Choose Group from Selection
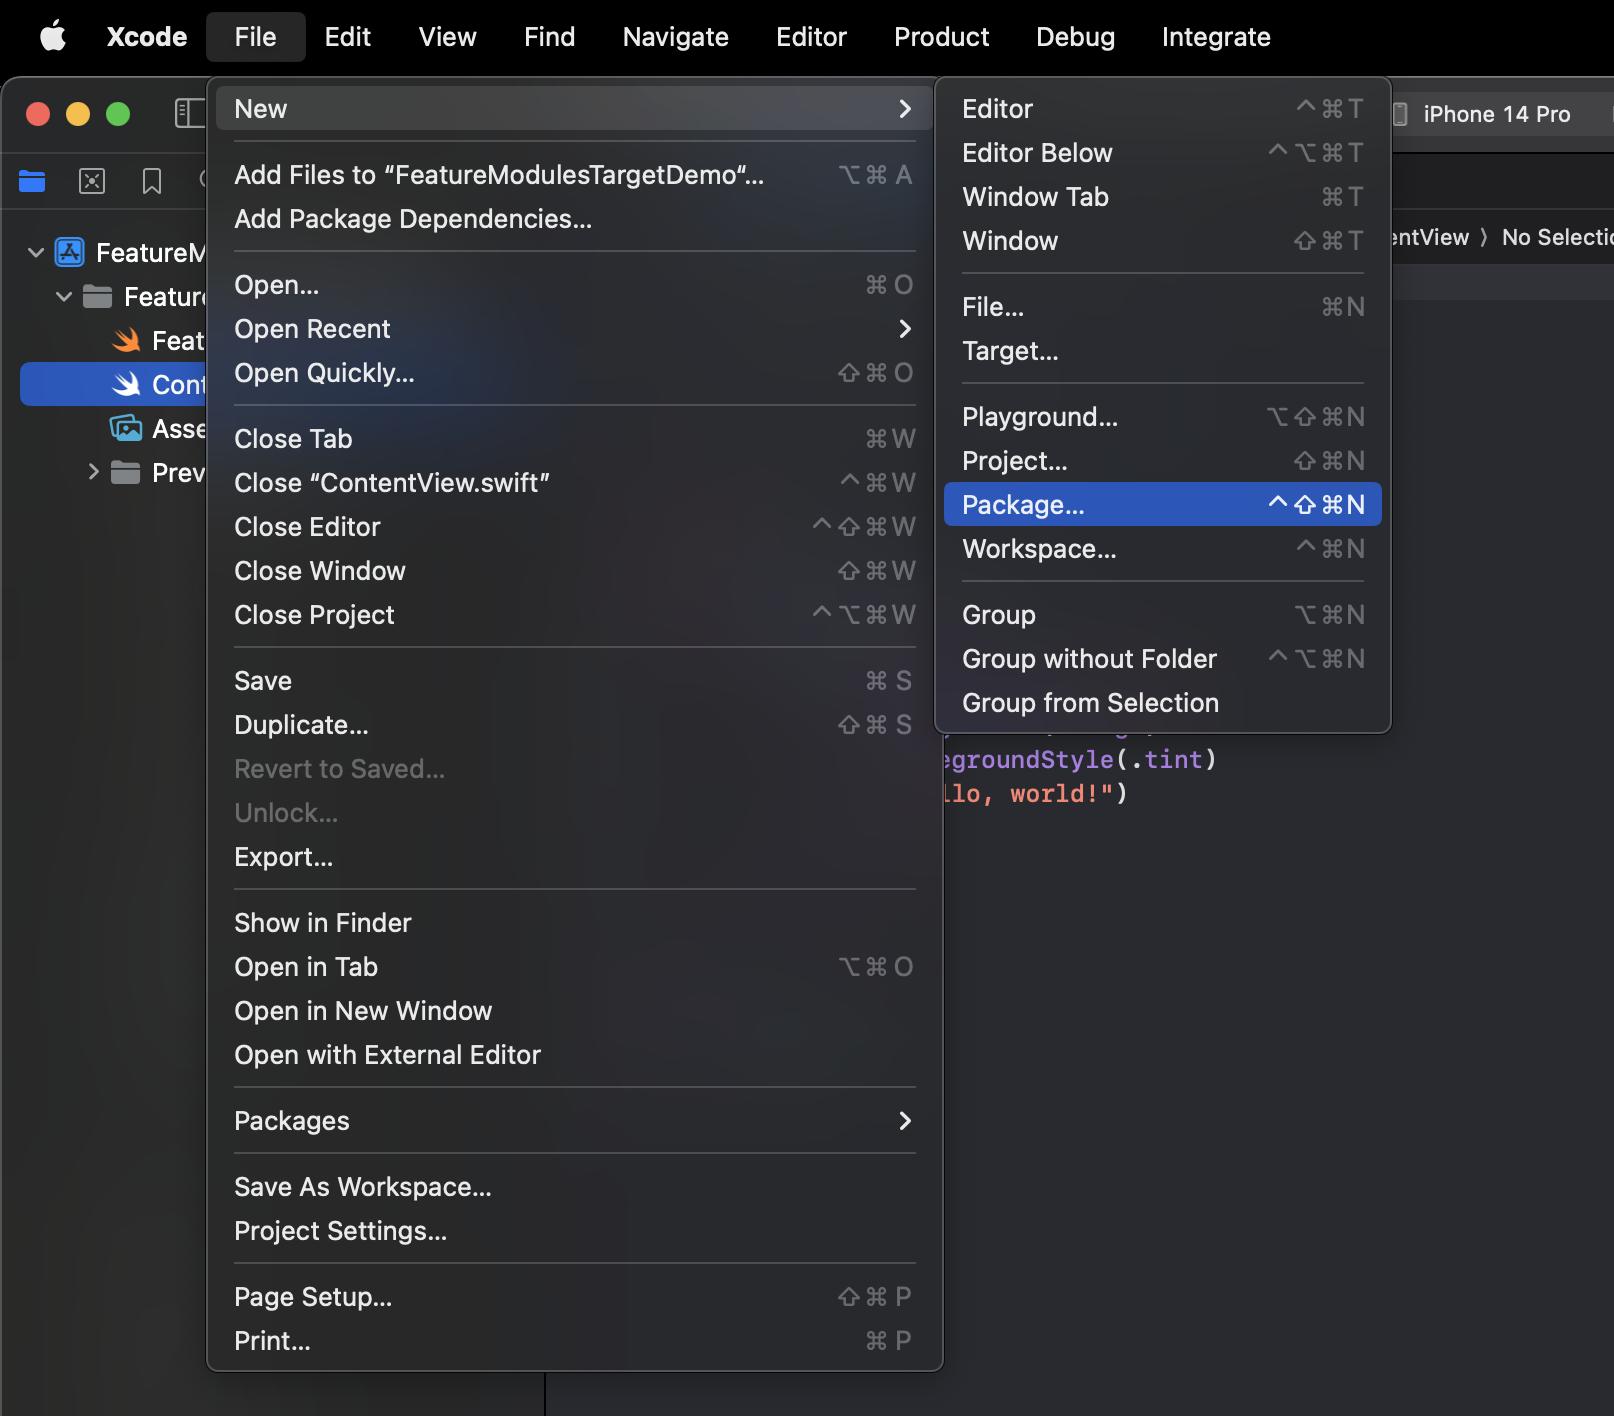This screenshot has height=1416, width=1614. click(x=1162, y=703)
